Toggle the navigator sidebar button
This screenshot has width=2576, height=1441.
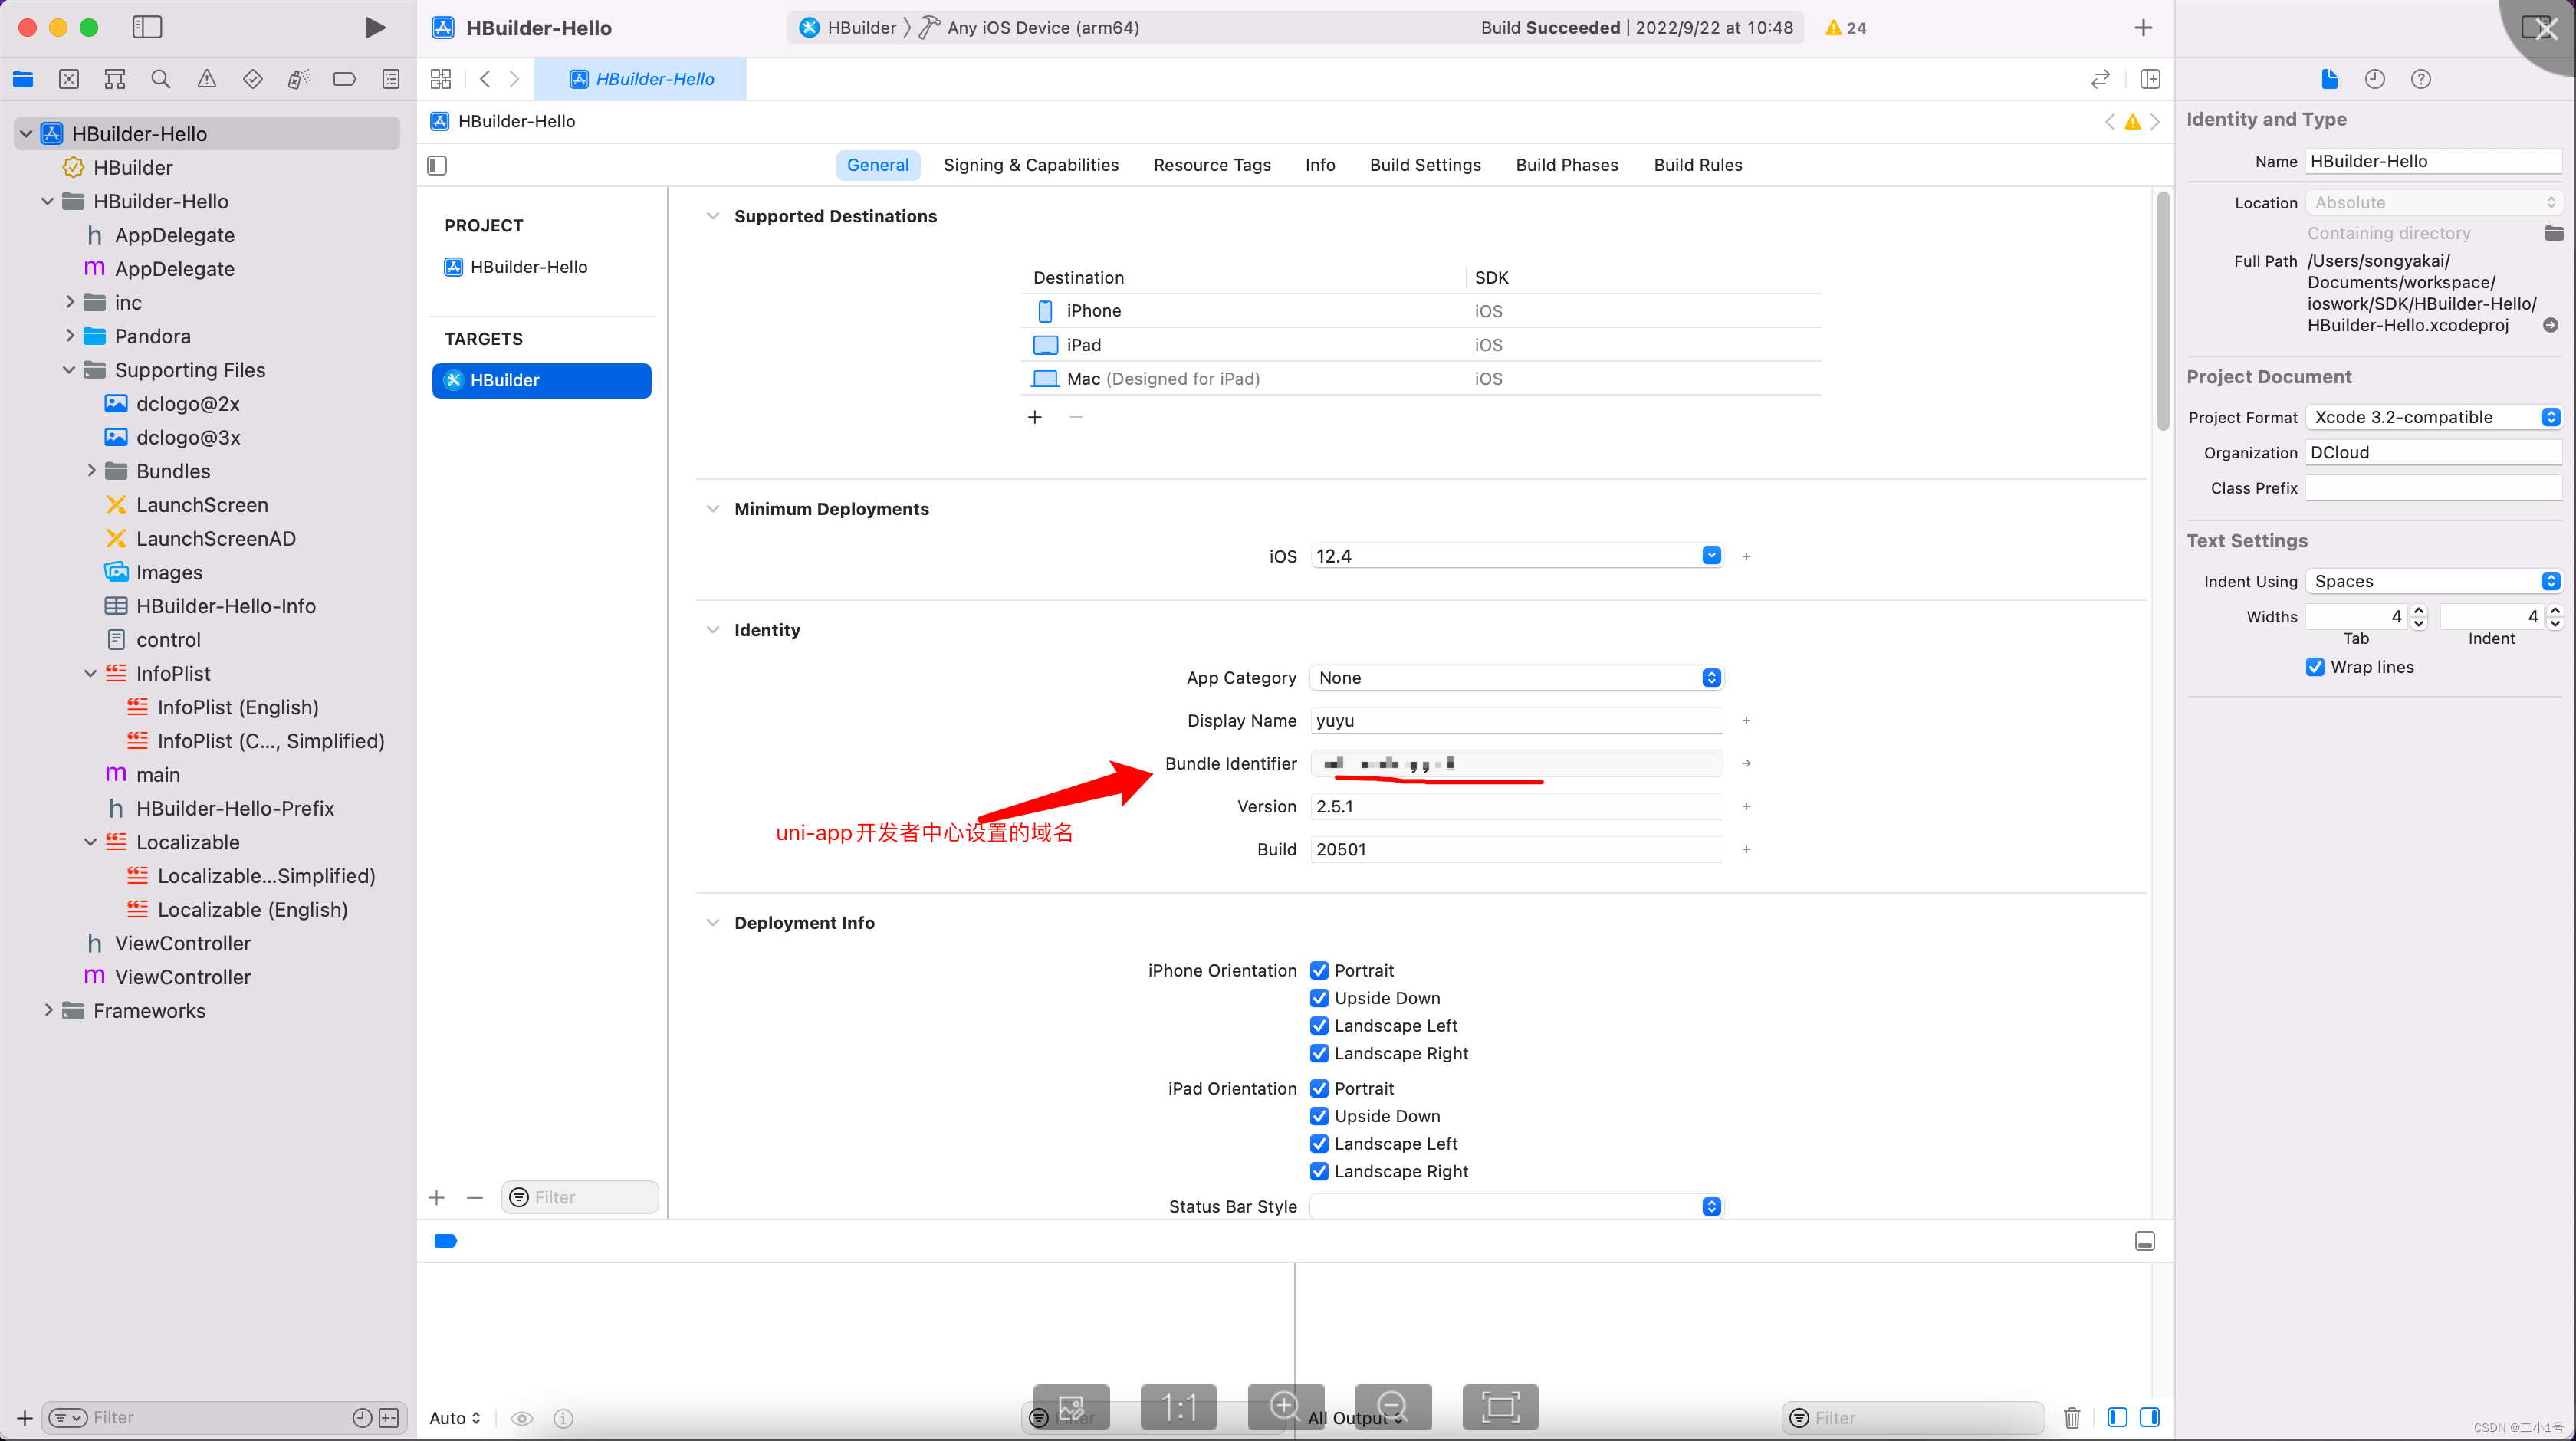pyautogui.click(x=147, y=28)
